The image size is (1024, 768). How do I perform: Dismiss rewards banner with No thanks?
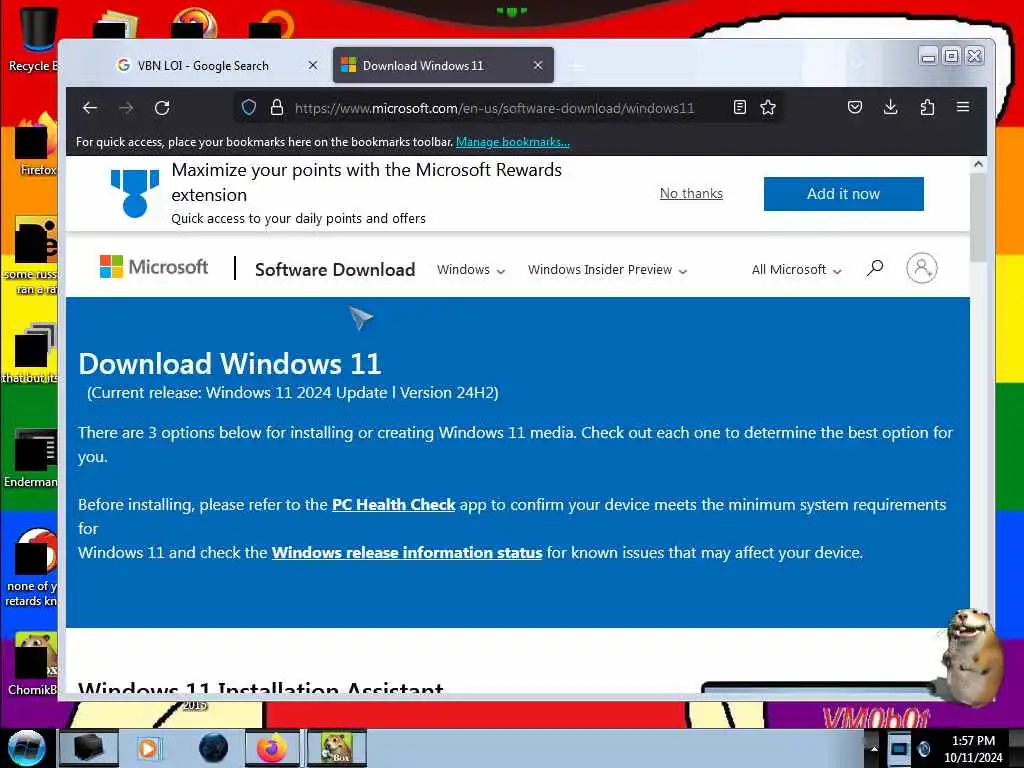(x=691, y=193)
